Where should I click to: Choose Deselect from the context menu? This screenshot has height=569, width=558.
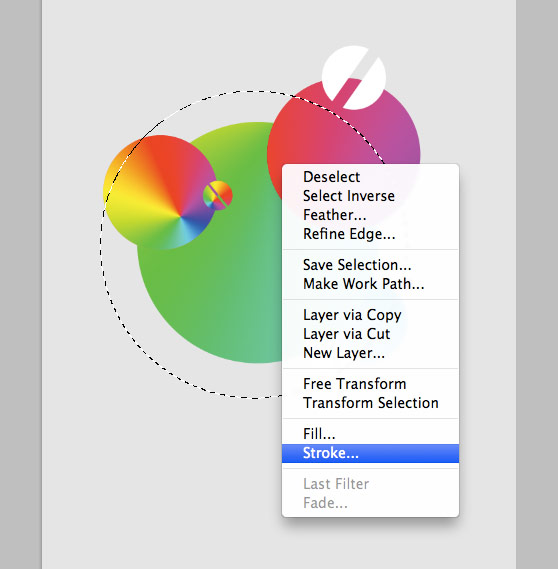click(370, 177)
